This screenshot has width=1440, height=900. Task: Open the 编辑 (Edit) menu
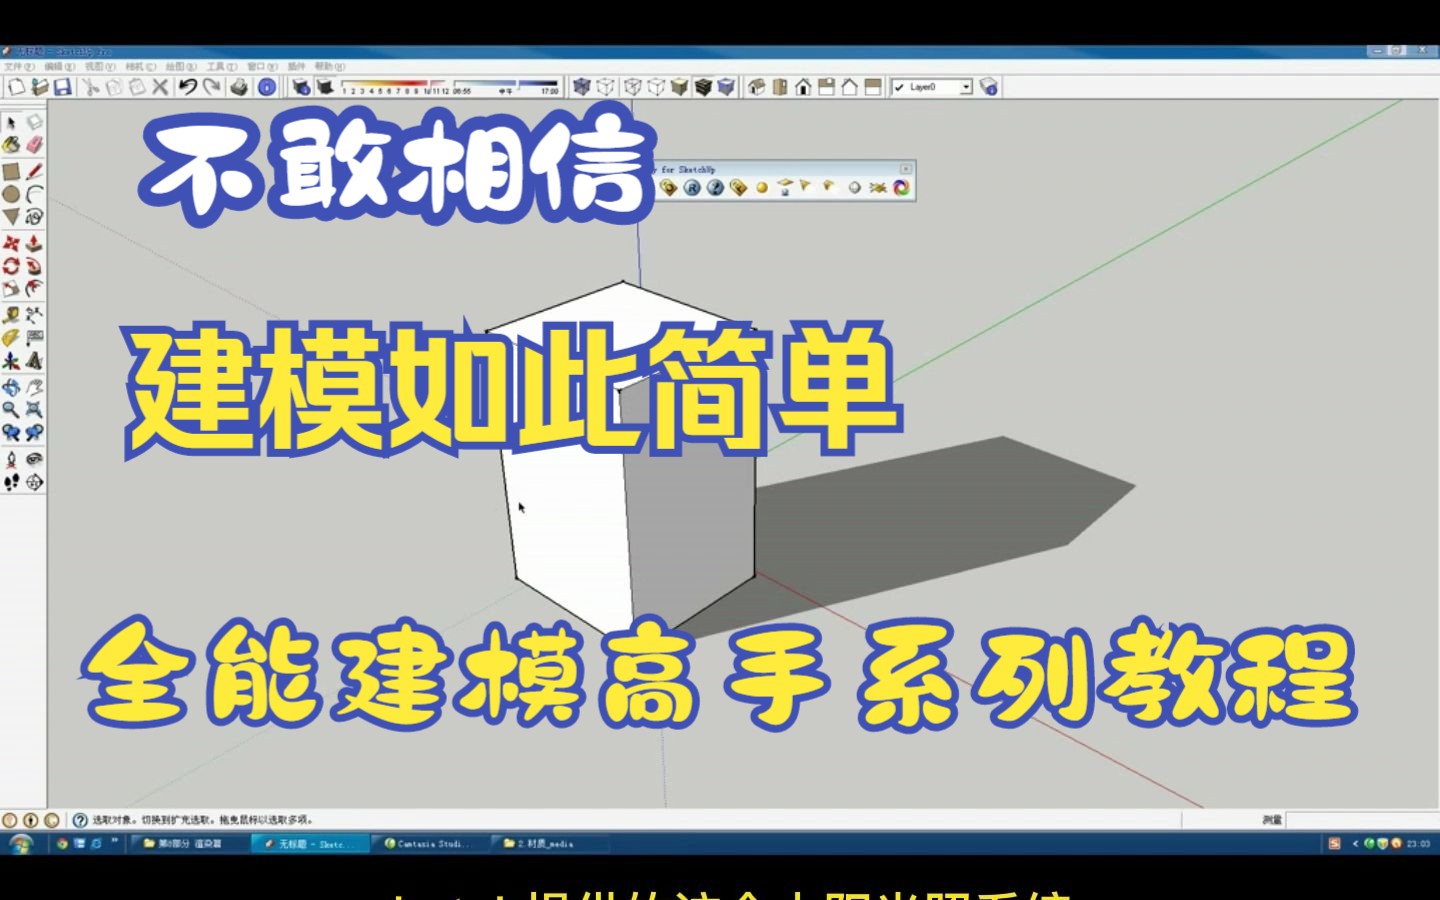coord(60,67)
